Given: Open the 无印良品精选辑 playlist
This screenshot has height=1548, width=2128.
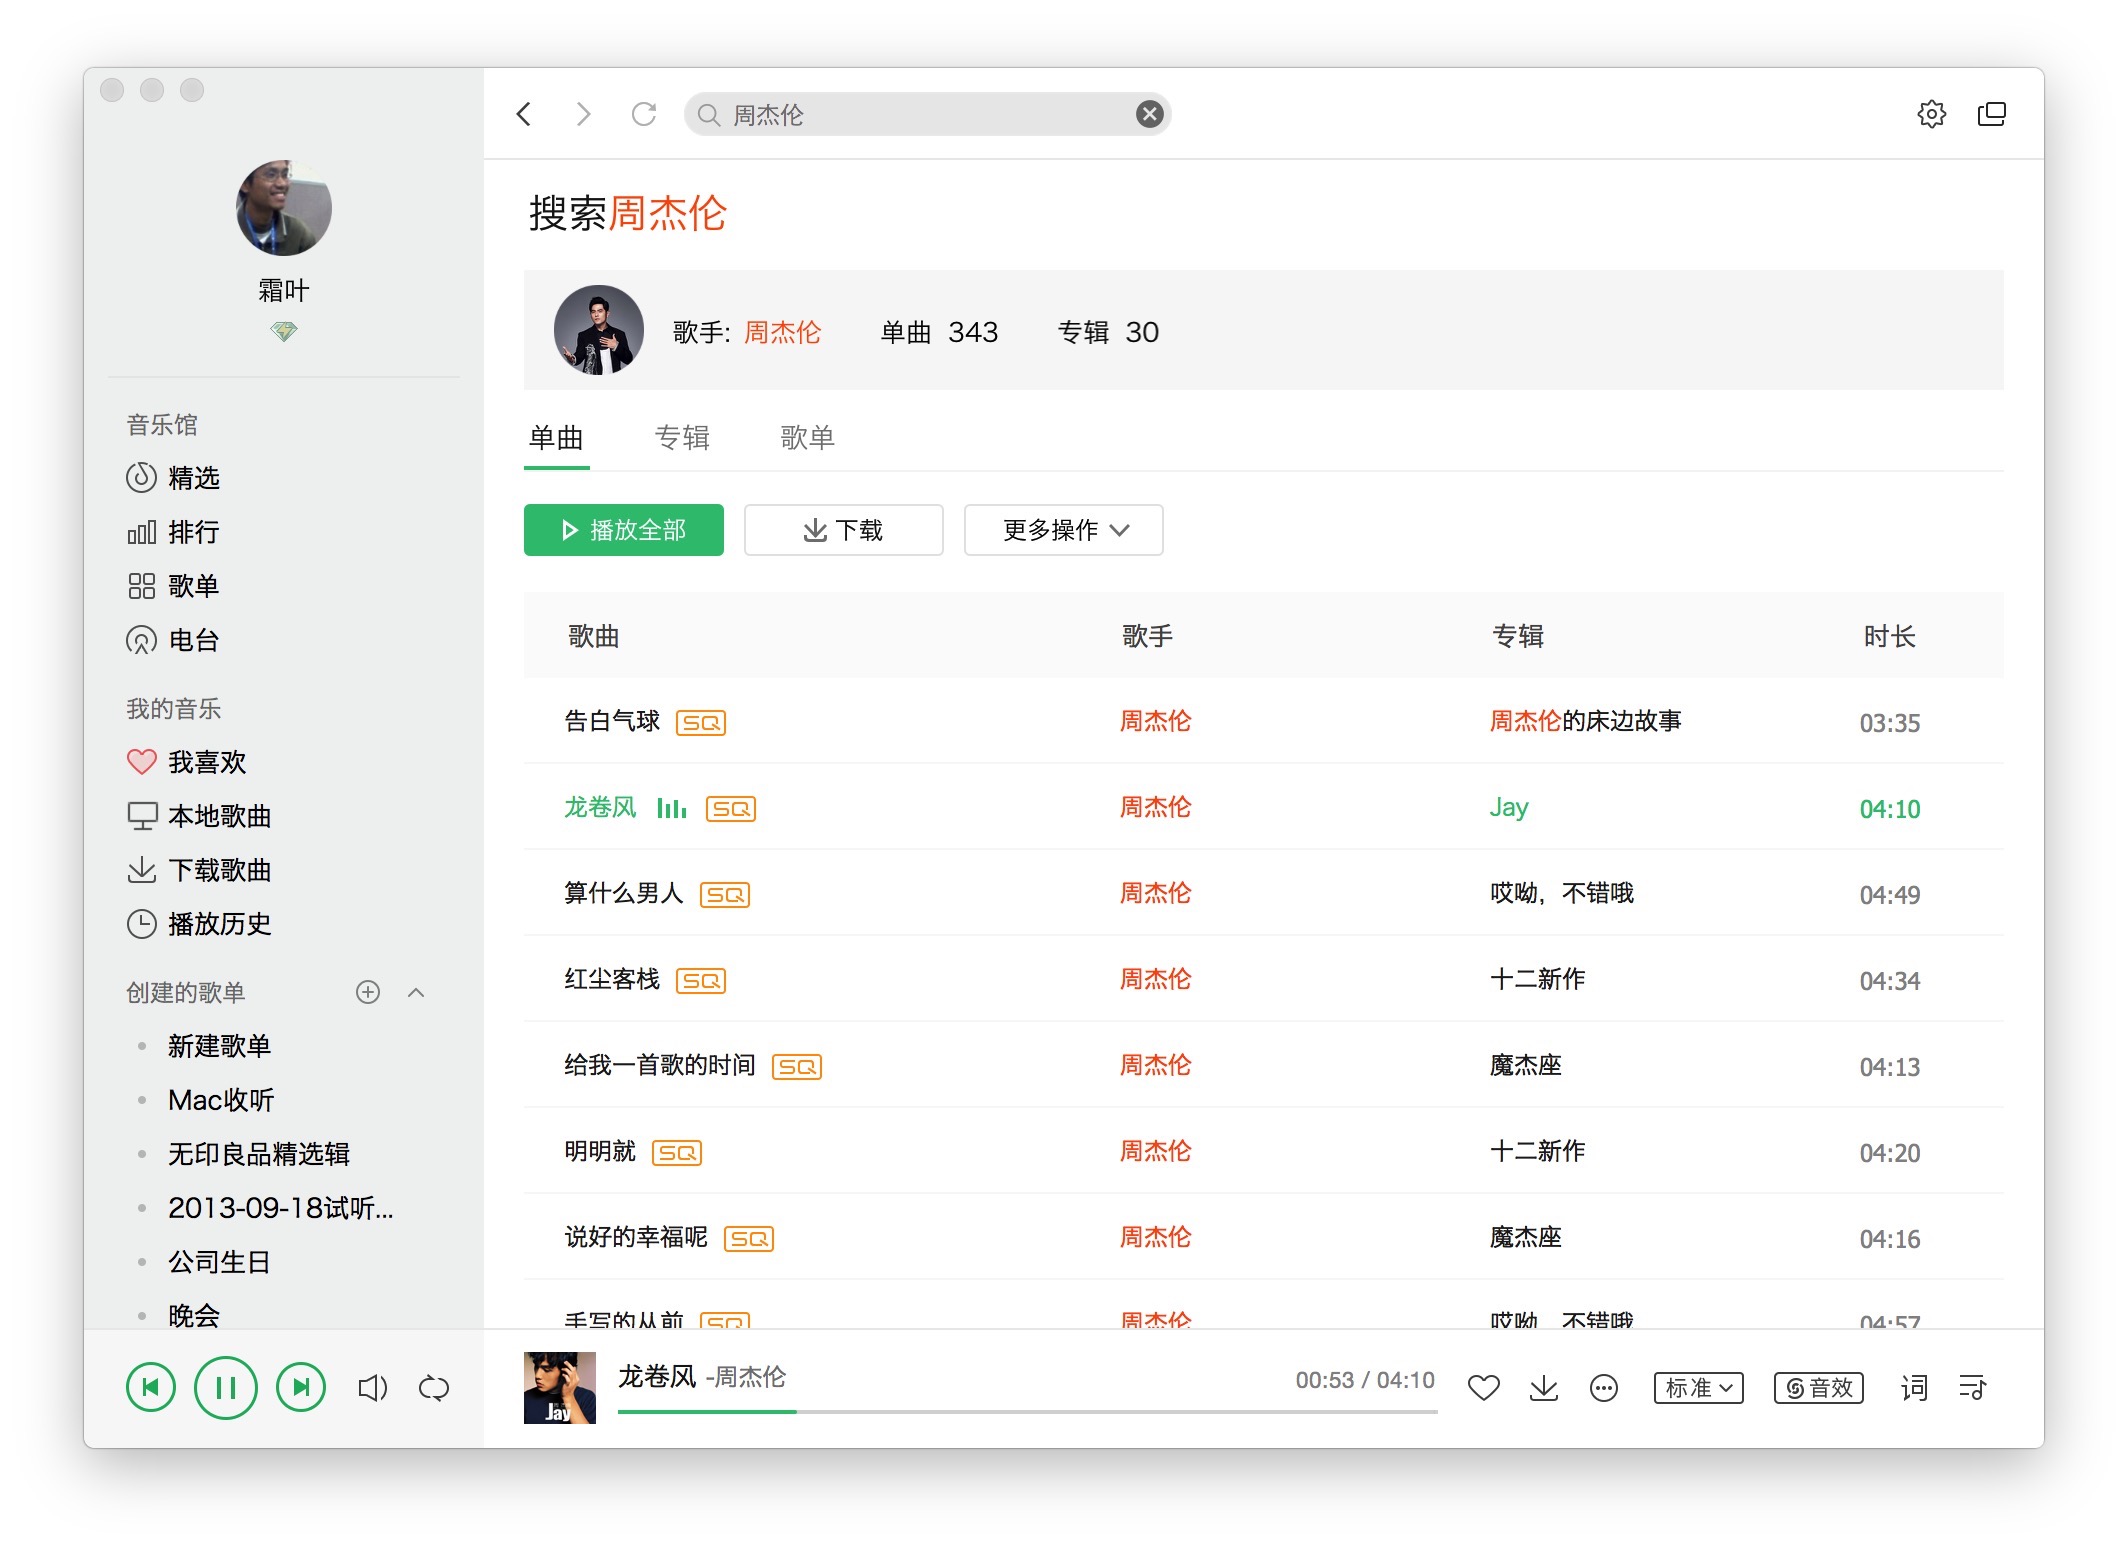Looking at the screenshot, I should pos(259,1154).
